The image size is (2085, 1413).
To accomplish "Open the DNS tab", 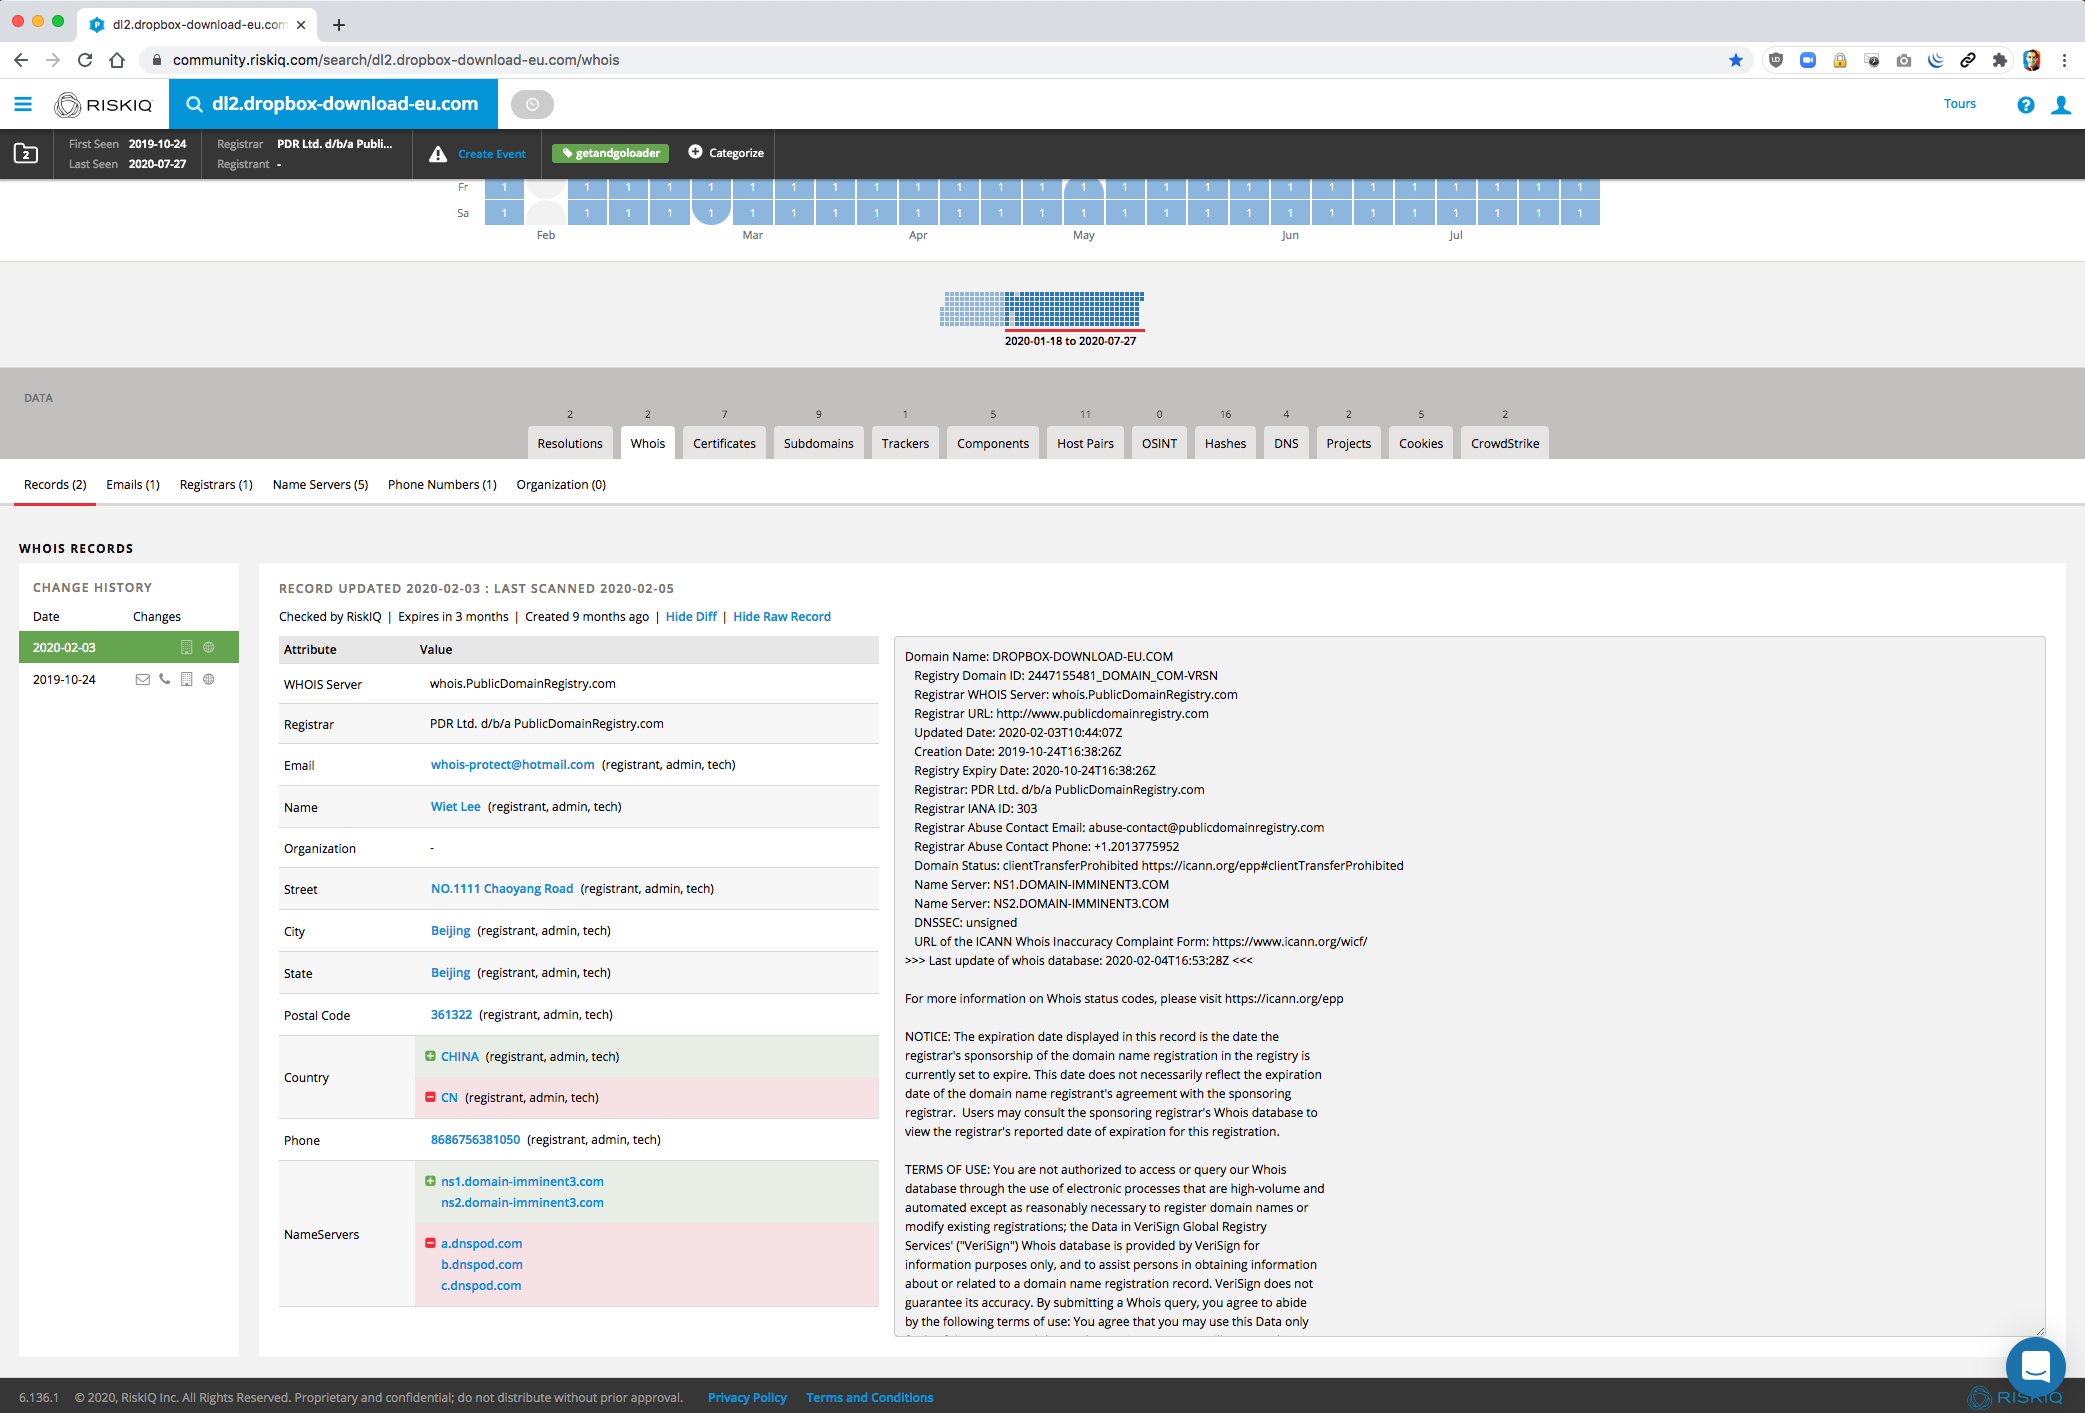I will pos(1286,443).
